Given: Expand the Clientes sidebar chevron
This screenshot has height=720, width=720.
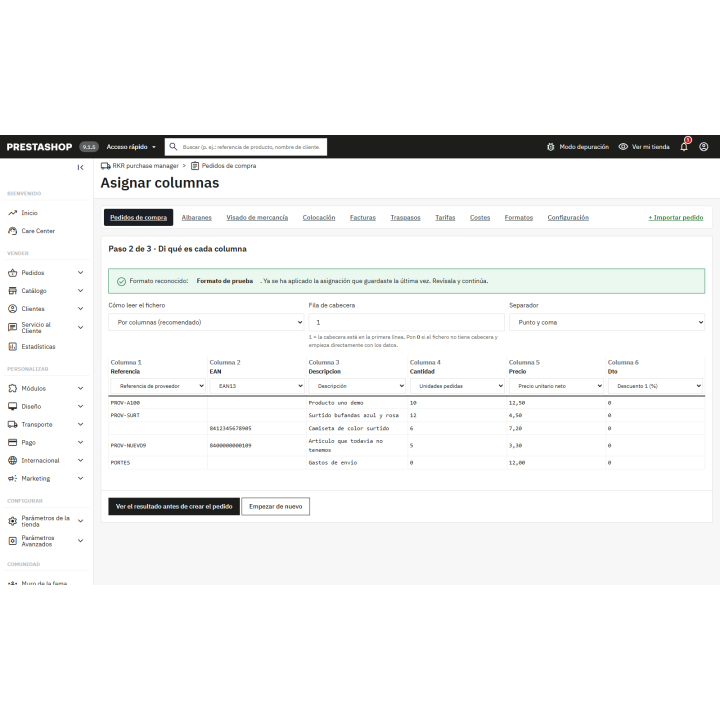Looking at the screenshot, I should click(x=80, y=309).
